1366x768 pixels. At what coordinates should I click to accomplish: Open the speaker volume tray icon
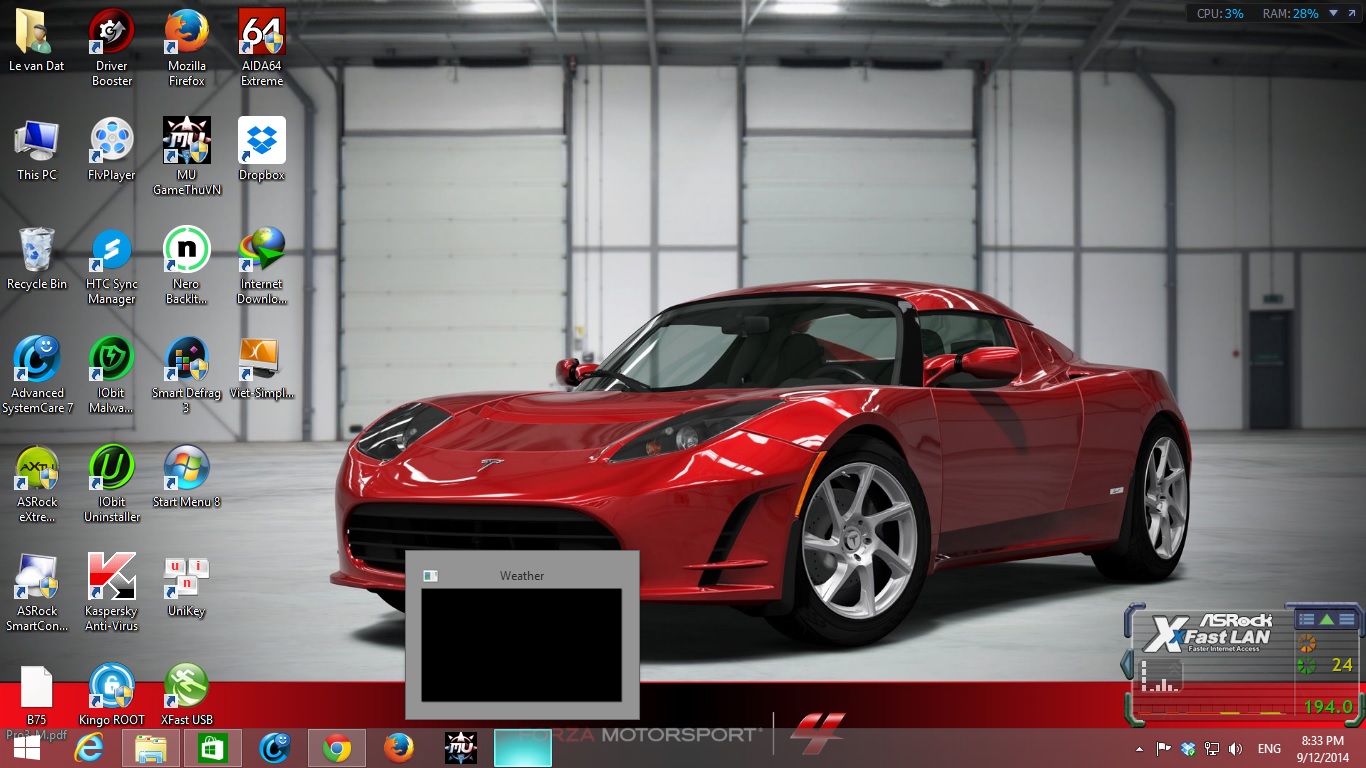click(1236, 749)
